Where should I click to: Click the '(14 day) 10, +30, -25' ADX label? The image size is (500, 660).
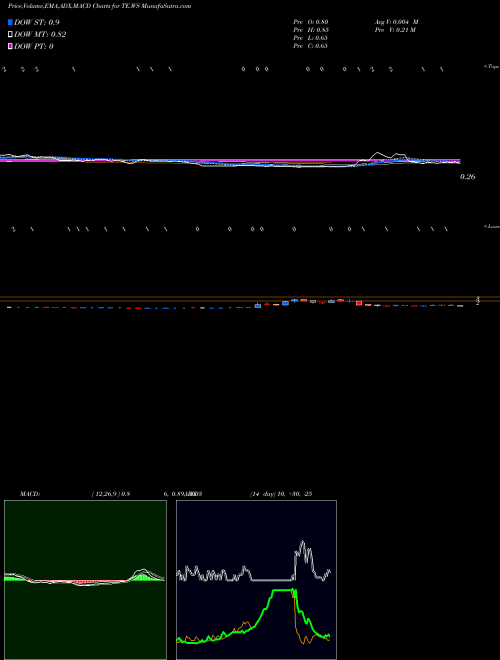[x=281, y=494]
